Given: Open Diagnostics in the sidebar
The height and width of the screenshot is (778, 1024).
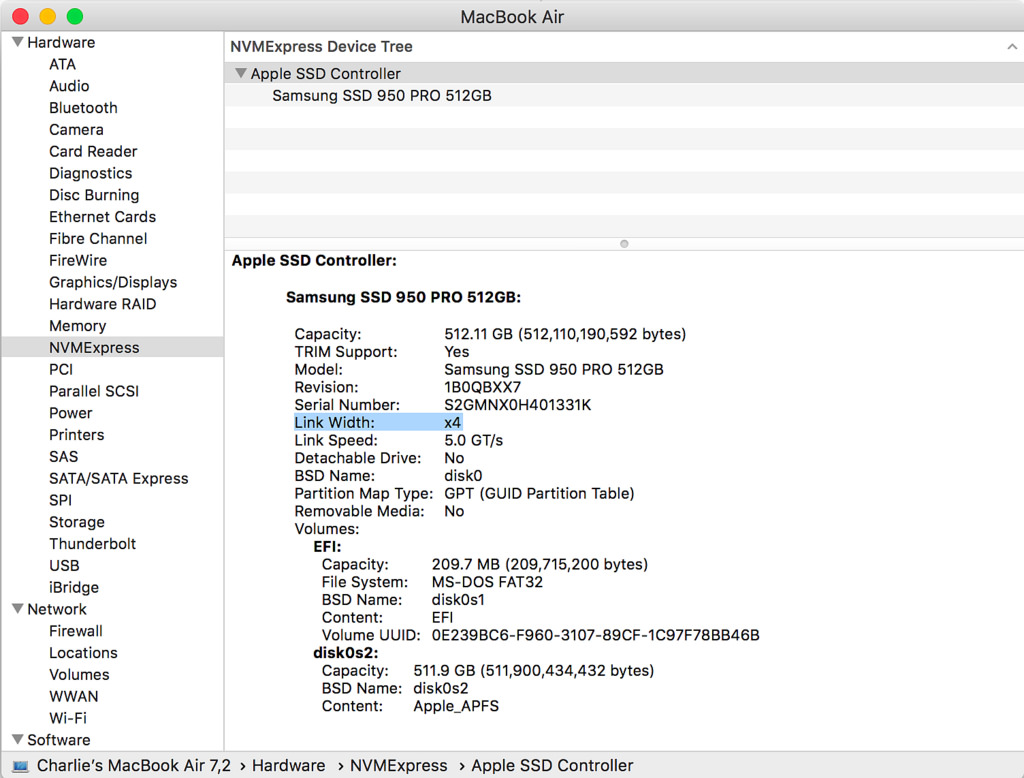Looking at the screenshot, I should click(x=91, y=173).
